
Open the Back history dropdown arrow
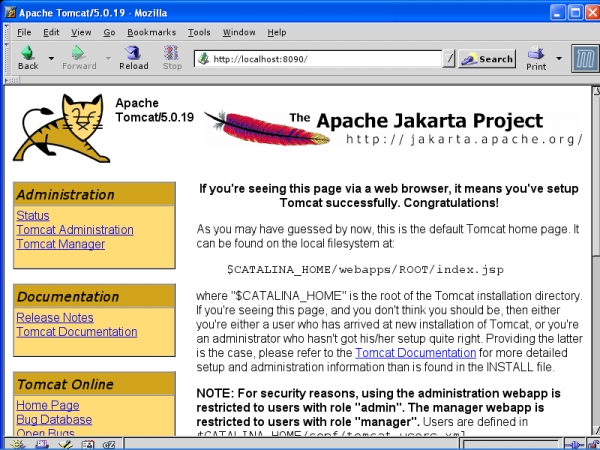pos(51,58)
